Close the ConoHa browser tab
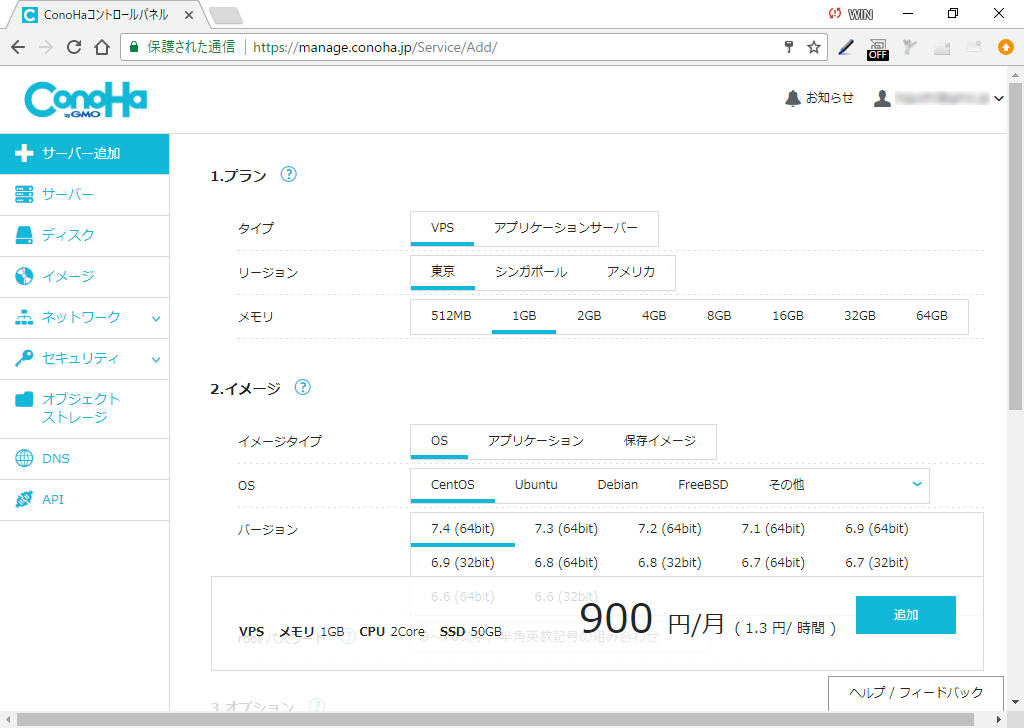 point(188,14)
